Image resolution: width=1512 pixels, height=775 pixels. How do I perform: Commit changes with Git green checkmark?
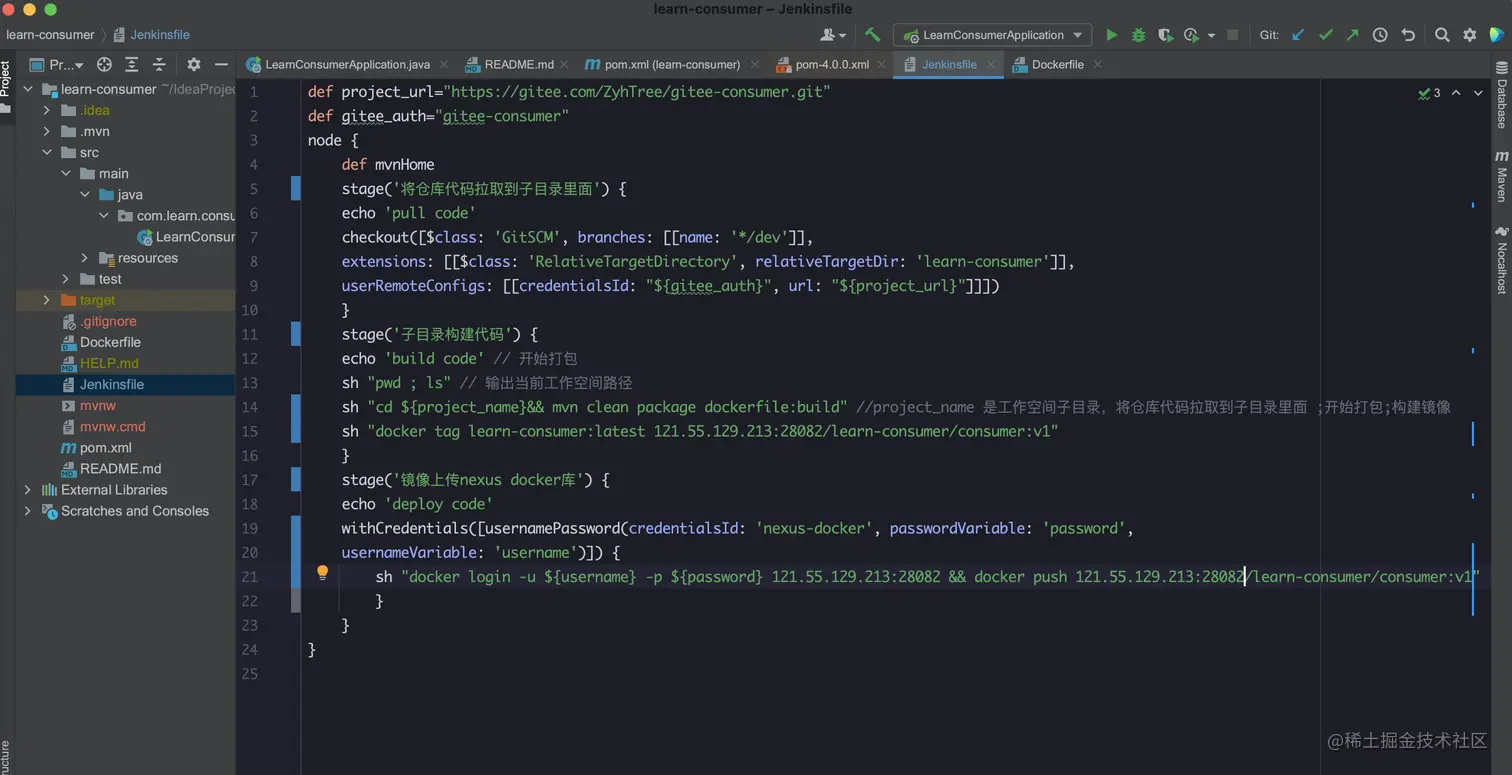coord(1326,35)
